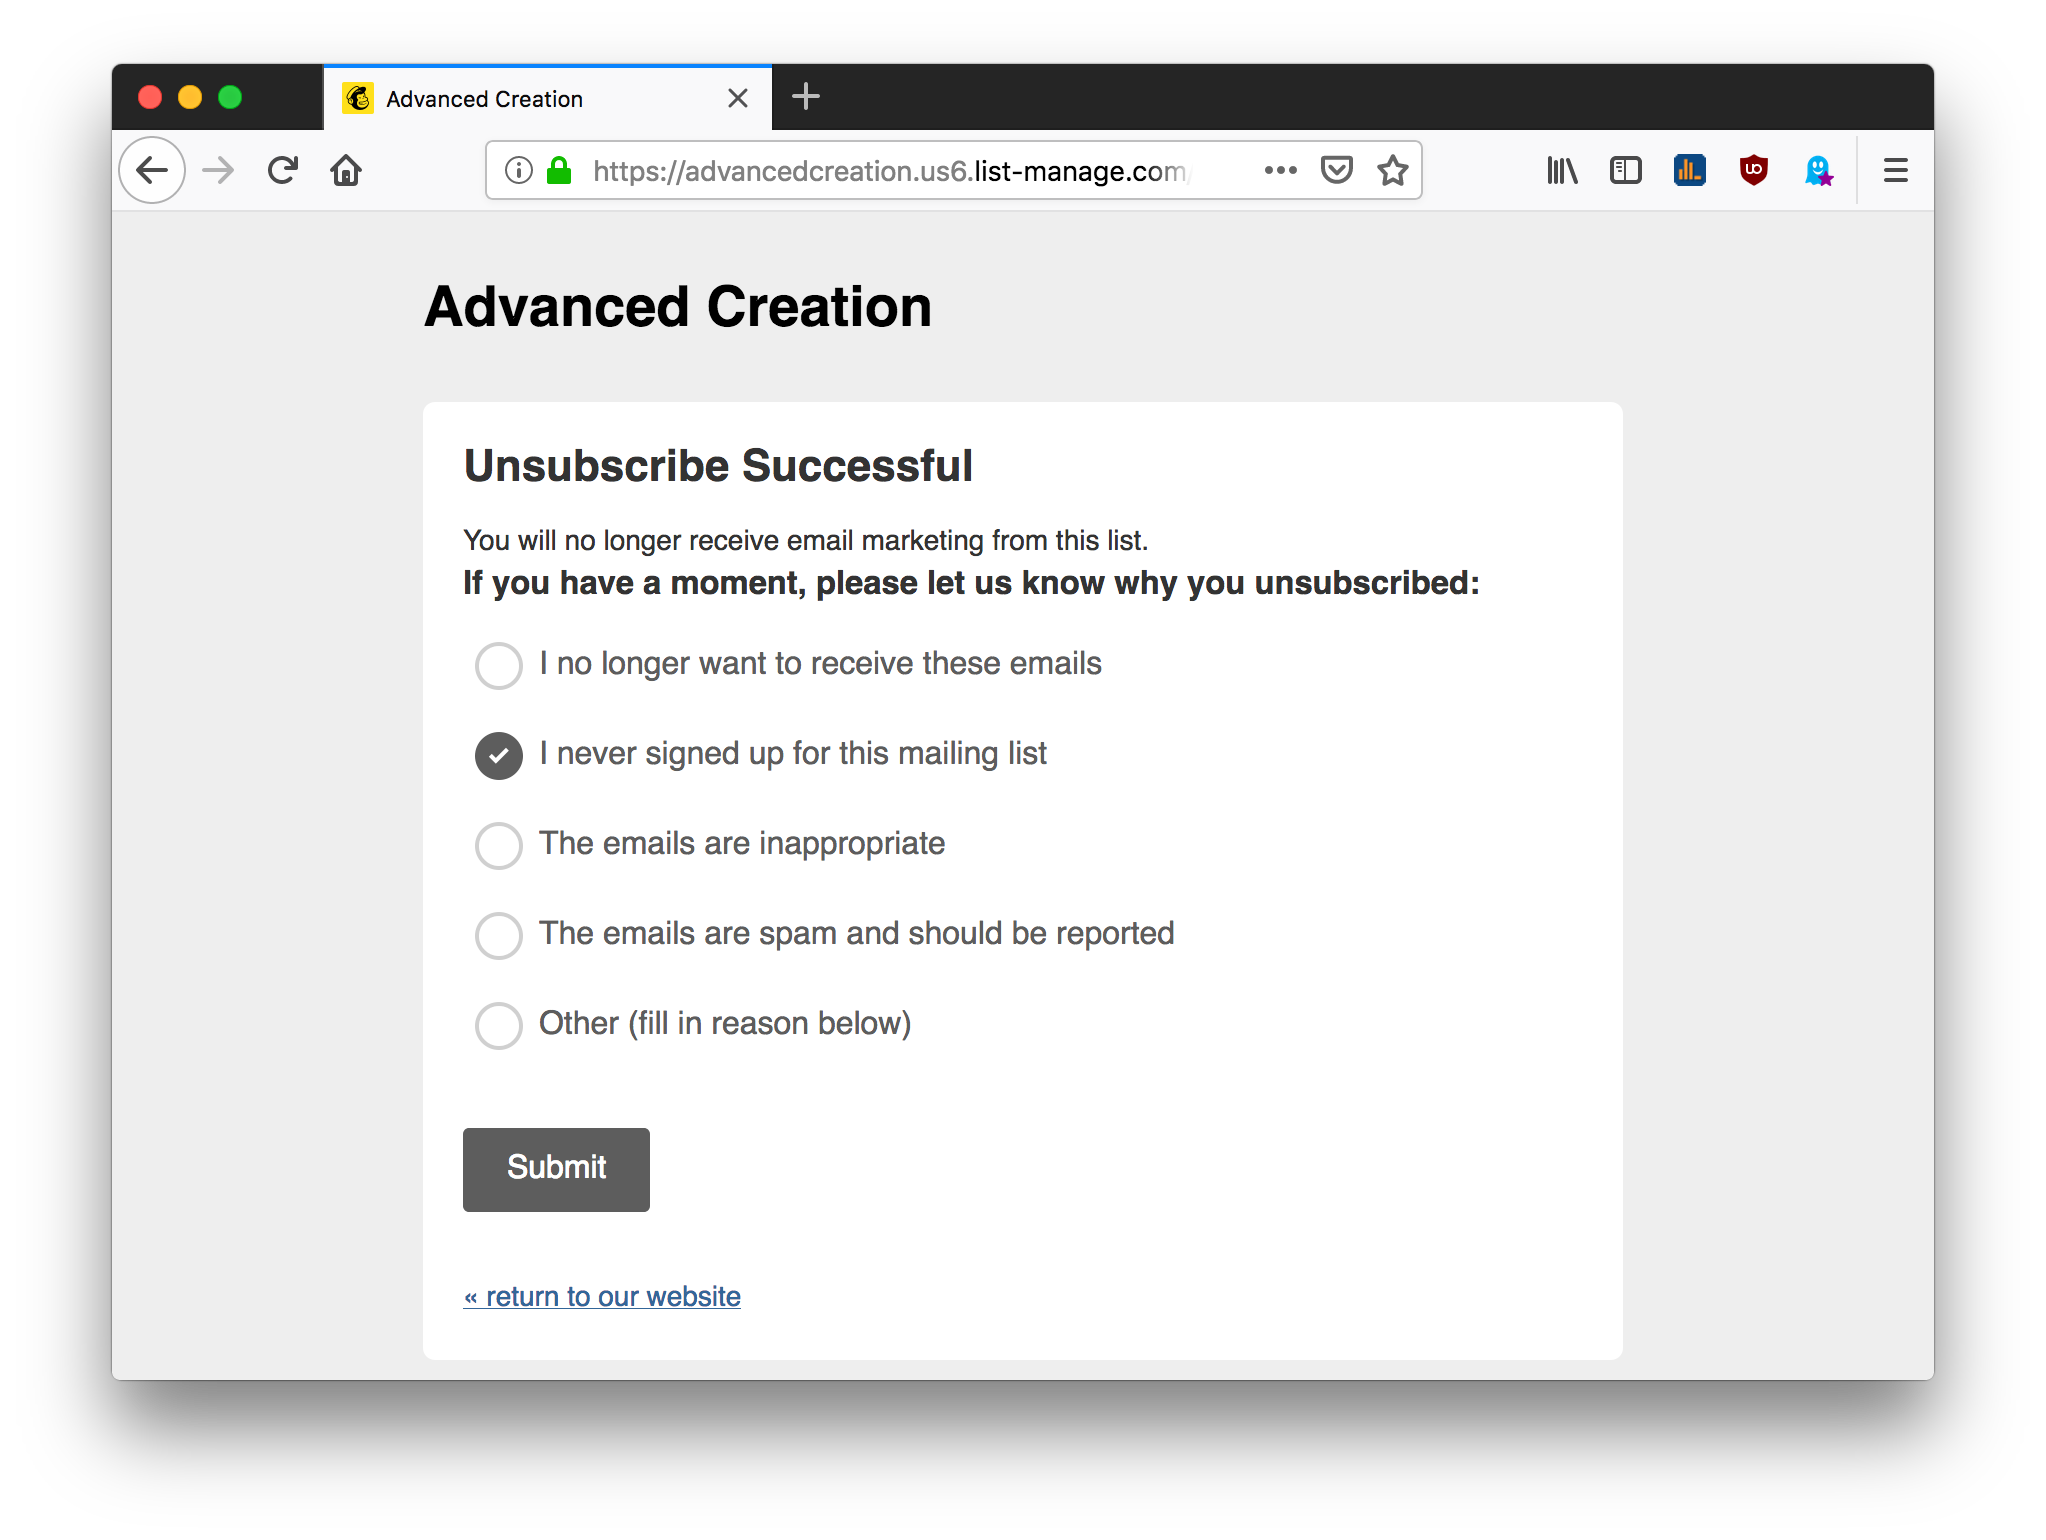
Task: Open the Firefox hamburger menu
Action: pos(1895,170)
